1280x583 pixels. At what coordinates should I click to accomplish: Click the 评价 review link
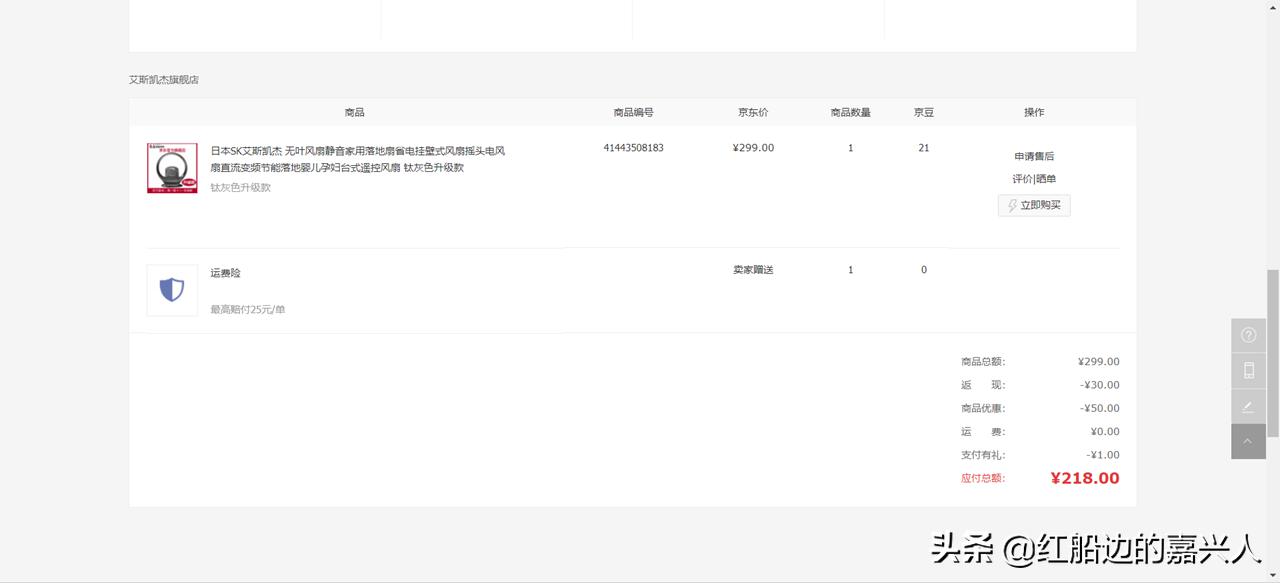1020,179
